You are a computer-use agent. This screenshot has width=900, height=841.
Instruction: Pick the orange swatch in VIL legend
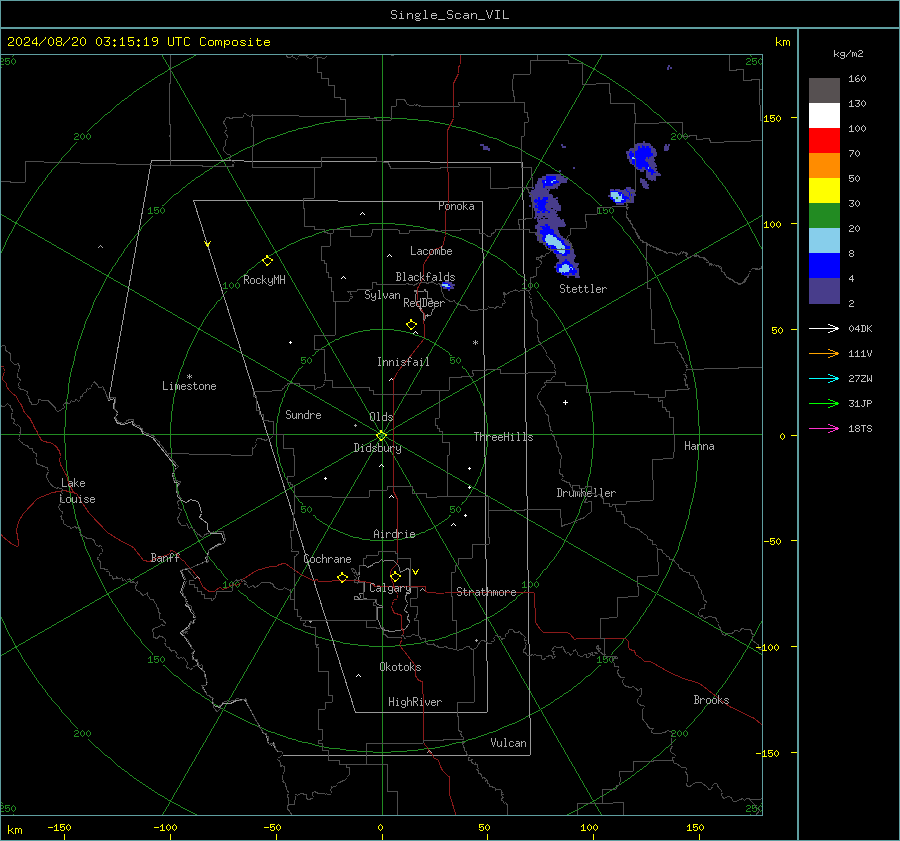[824, 166]
